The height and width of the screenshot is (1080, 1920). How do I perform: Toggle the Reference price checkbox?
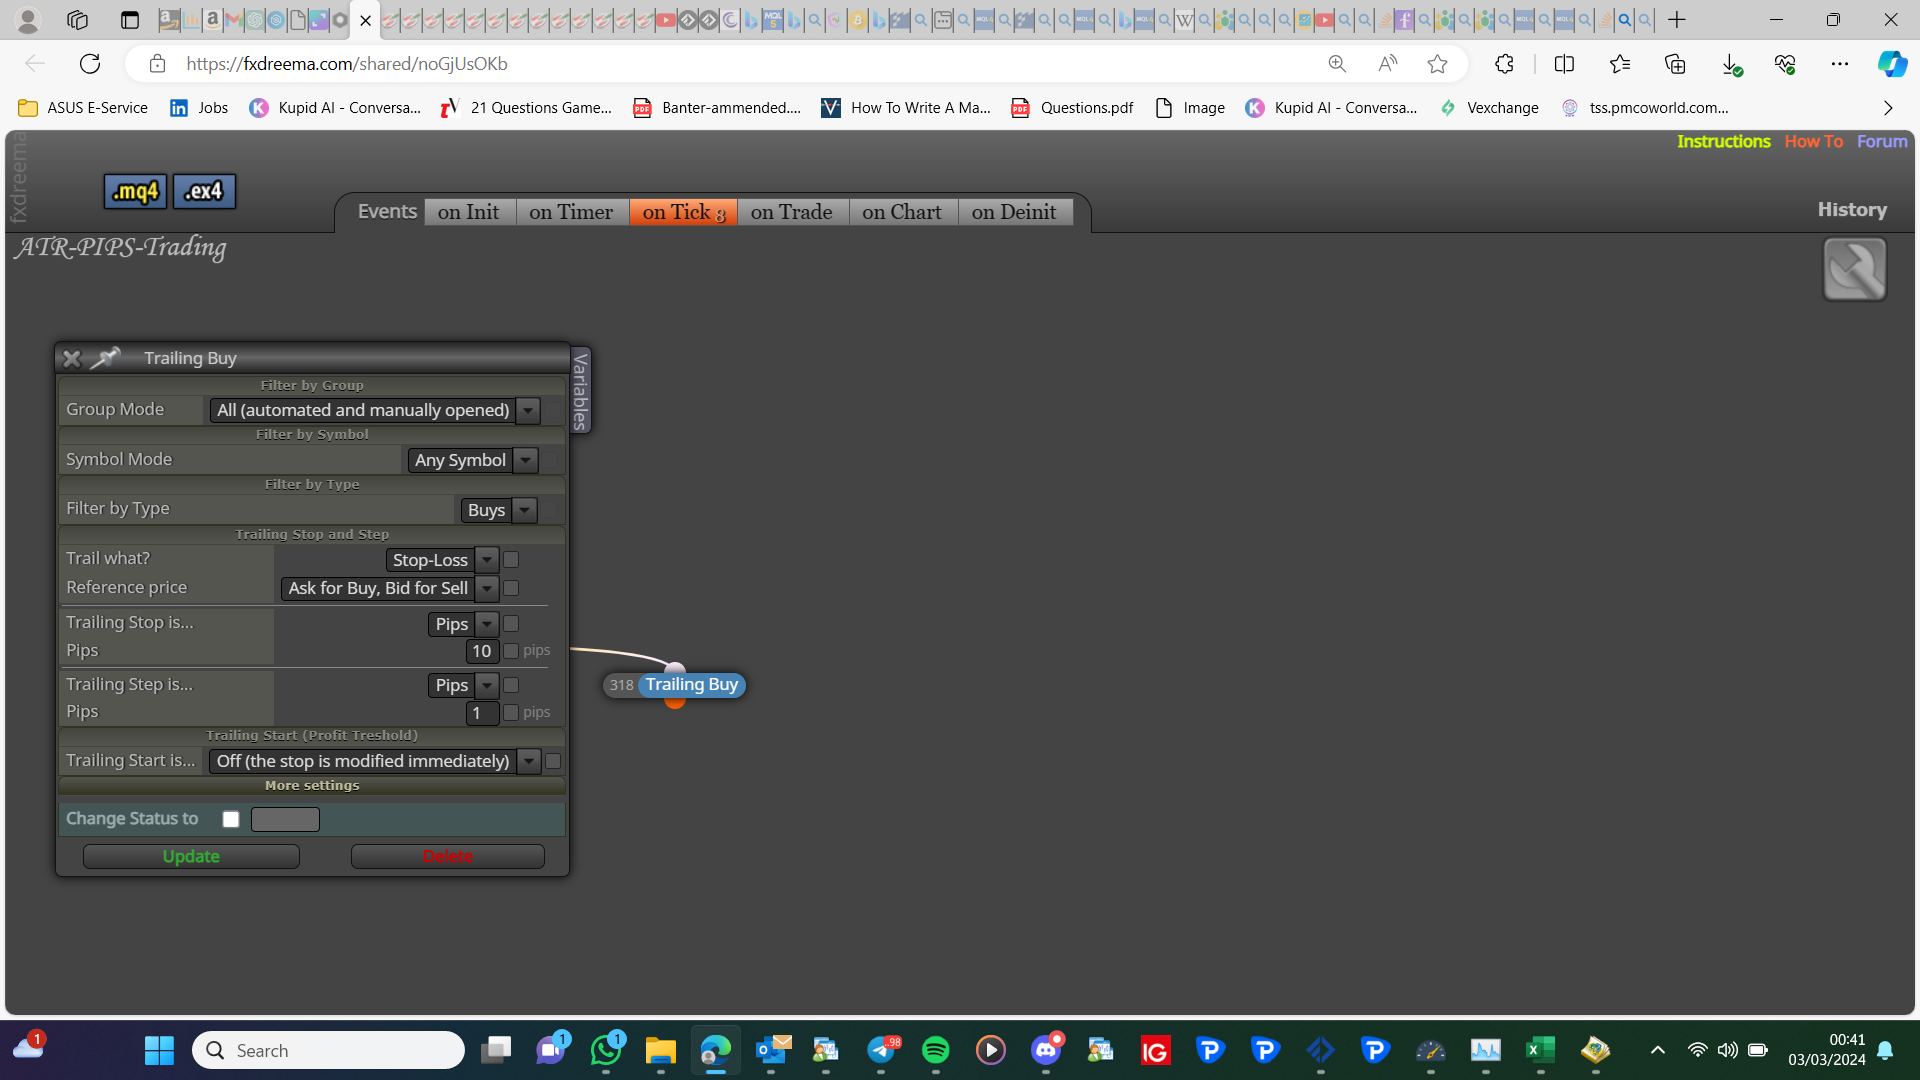(511, 588)
